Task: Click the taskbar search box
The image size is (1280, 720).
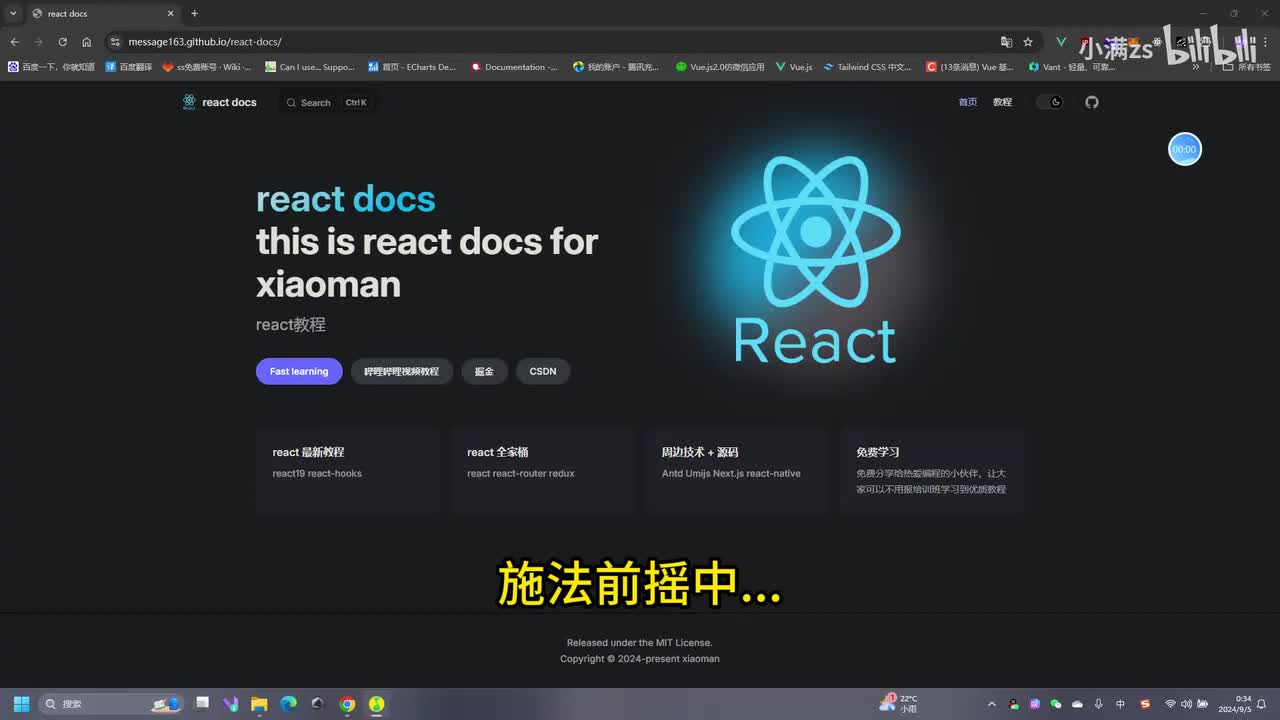Action: tap(111, 704)
